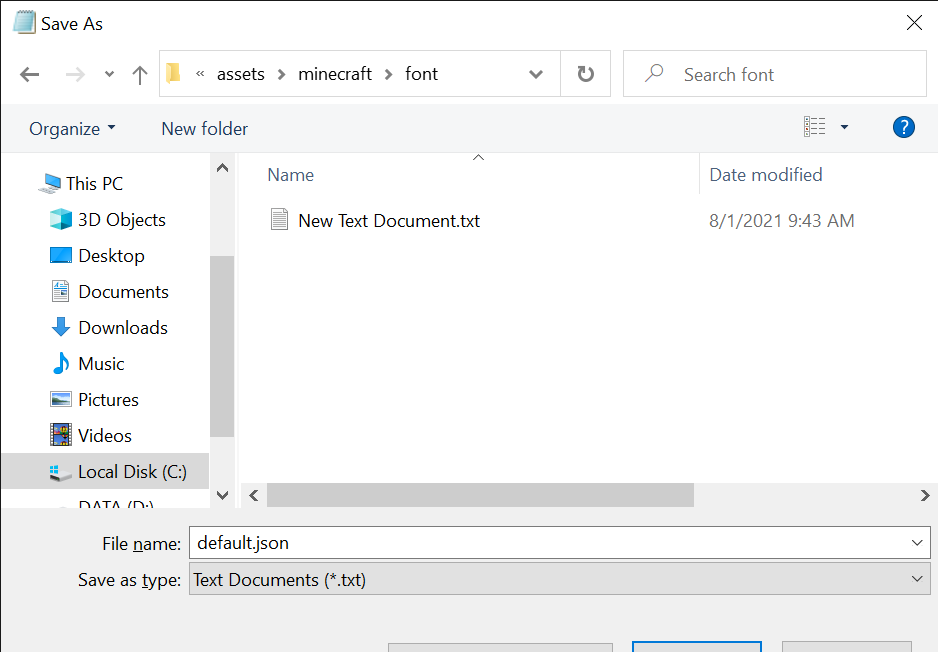Click the Documents page icon

pyautogui.click(x=60, y=291)
